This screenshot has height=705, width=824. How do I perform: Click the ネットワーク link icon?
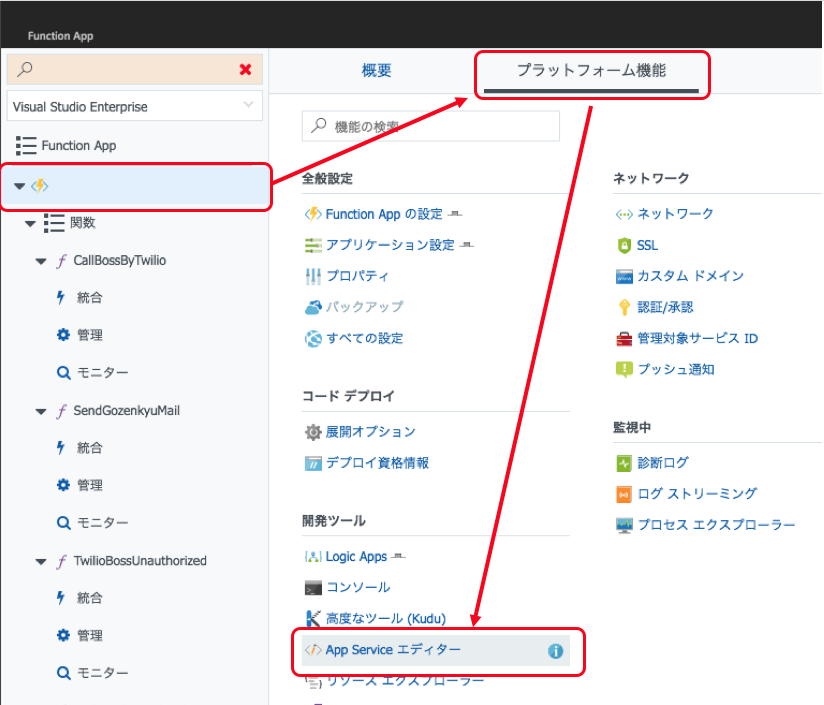coord(624,214)
